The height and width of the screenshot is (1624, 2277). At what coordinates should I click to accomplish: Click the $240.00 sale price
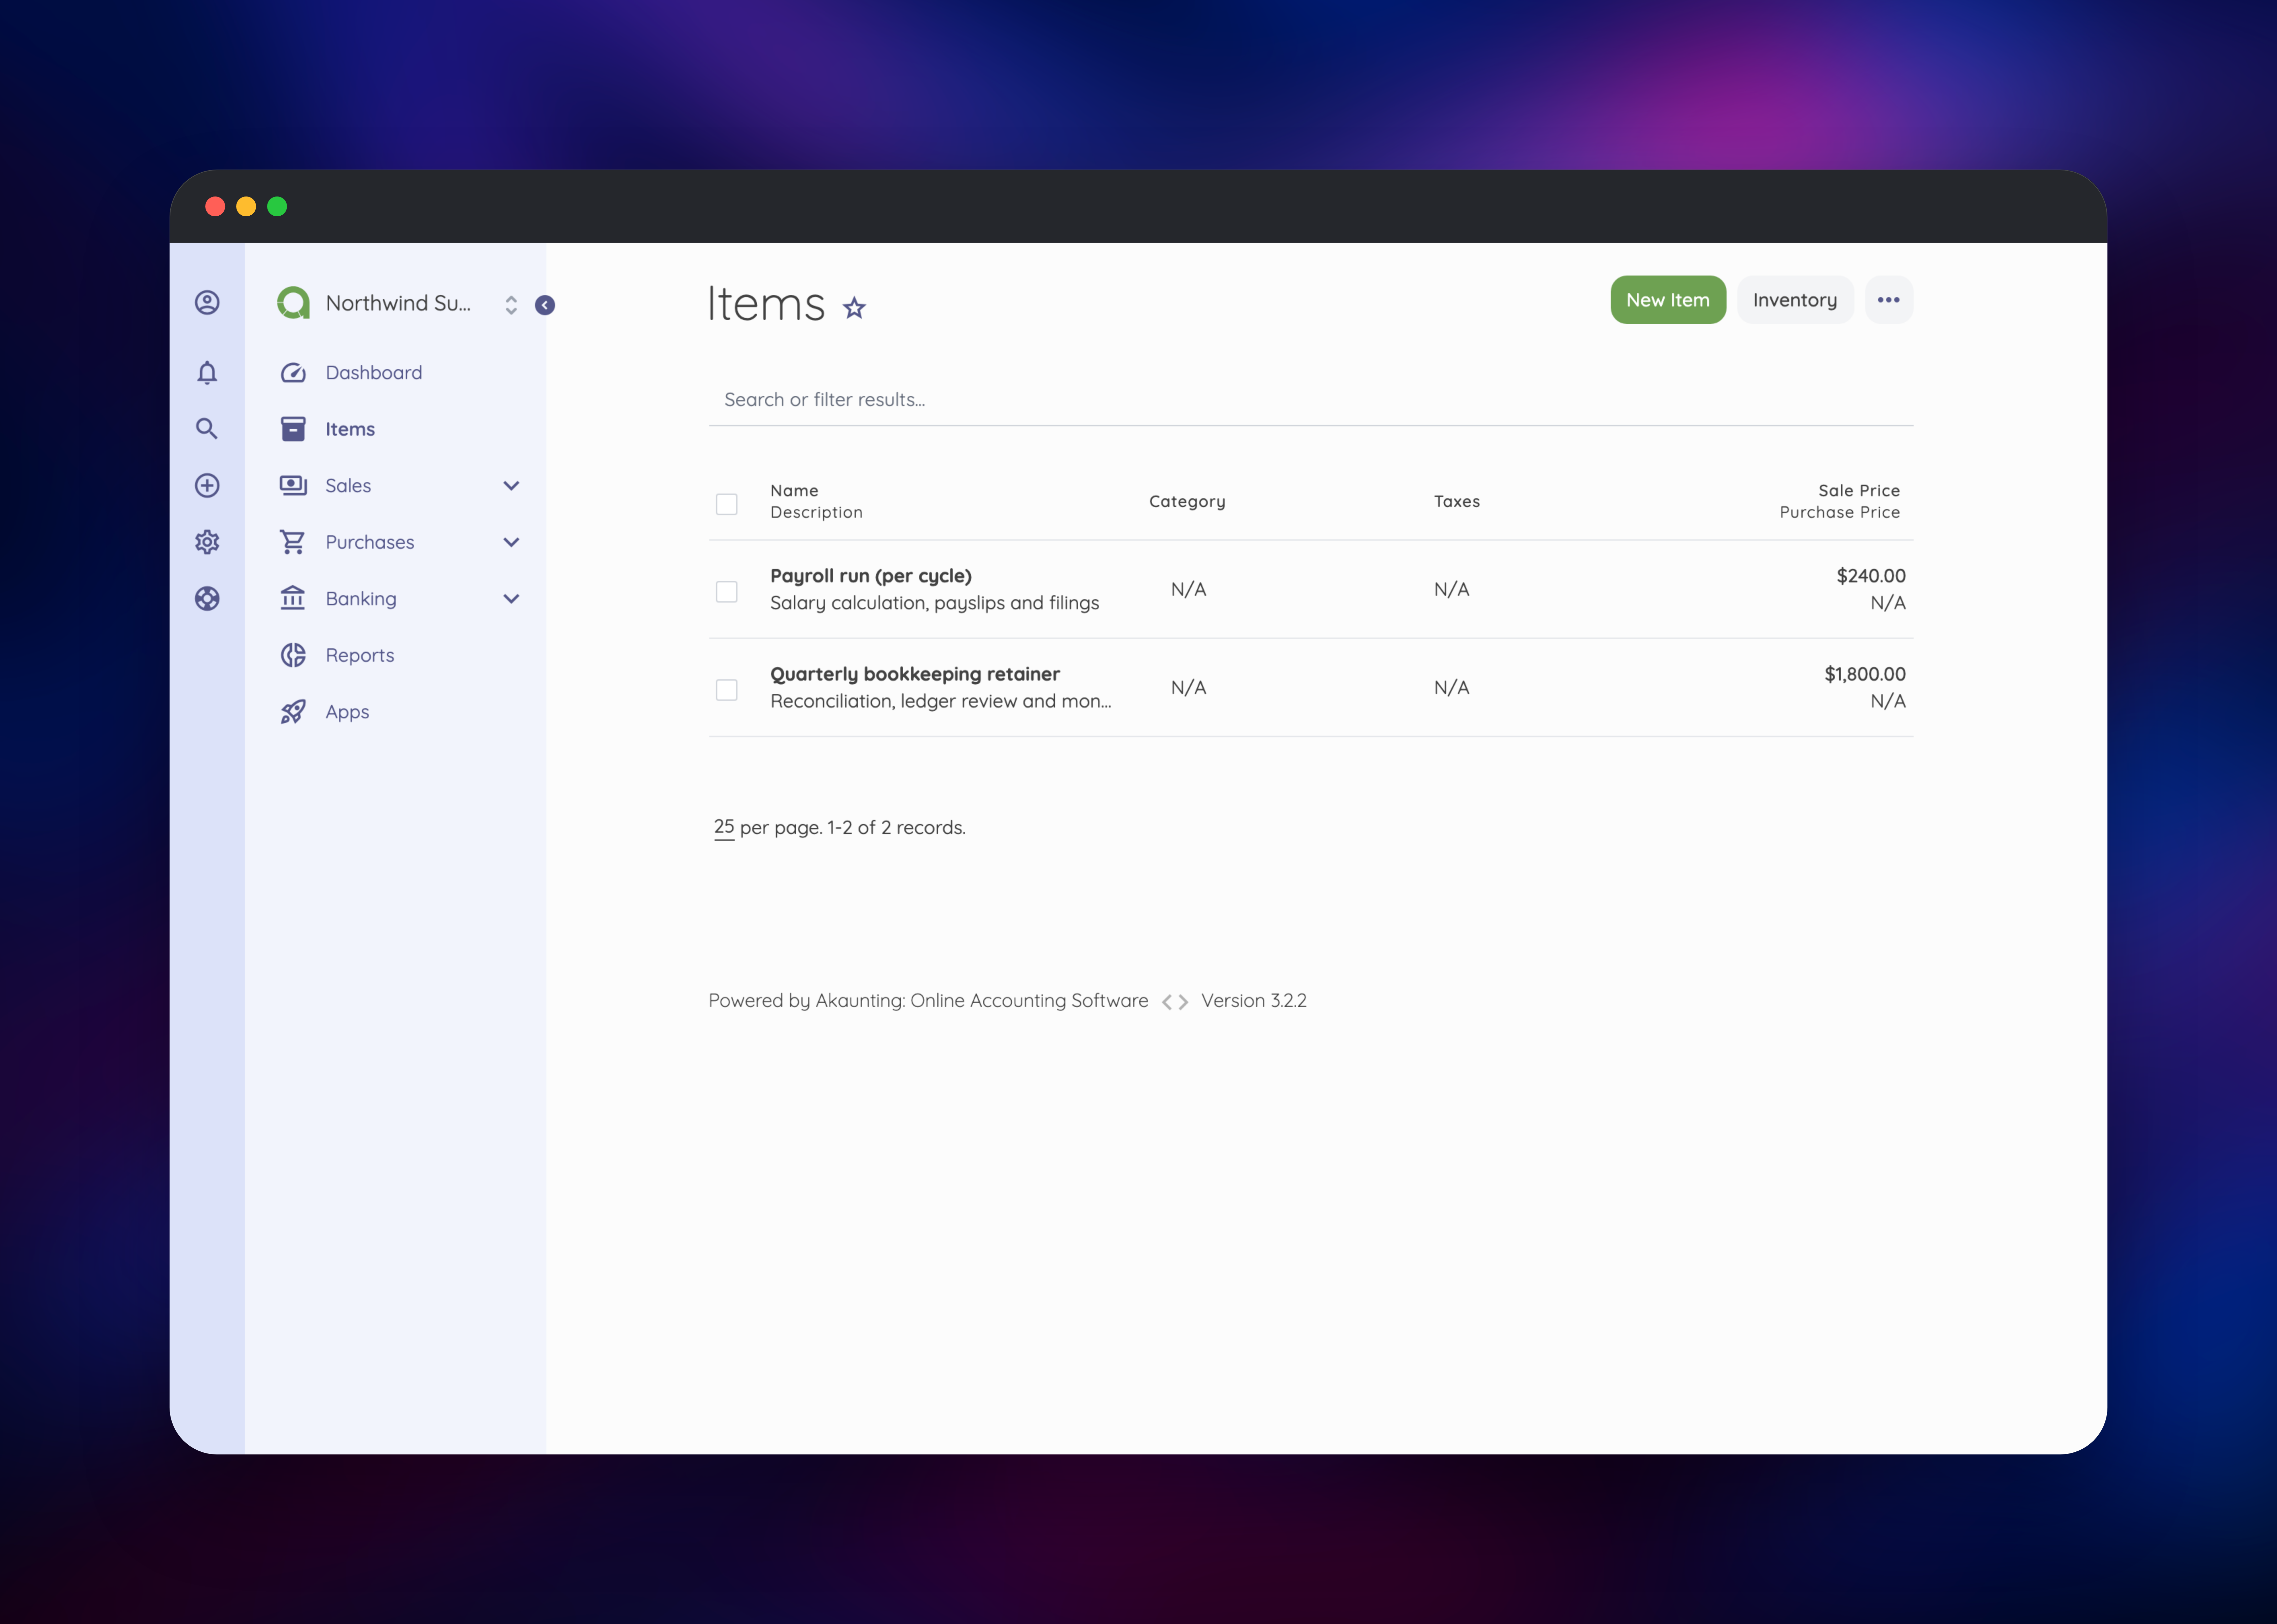1871,576
